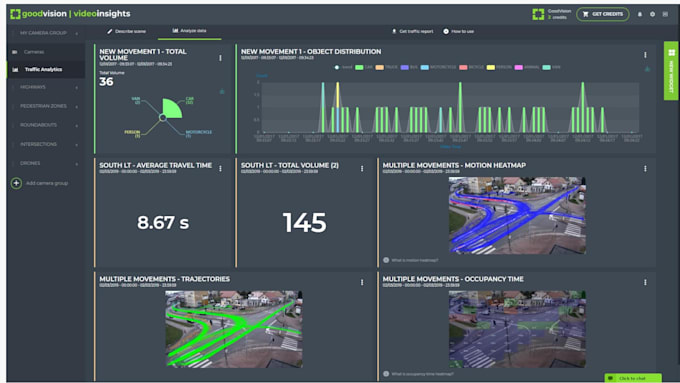Expand the Roundabouts camera group
Screen dimensions: 680x383
pyautogui.click(x=46, y=125)
